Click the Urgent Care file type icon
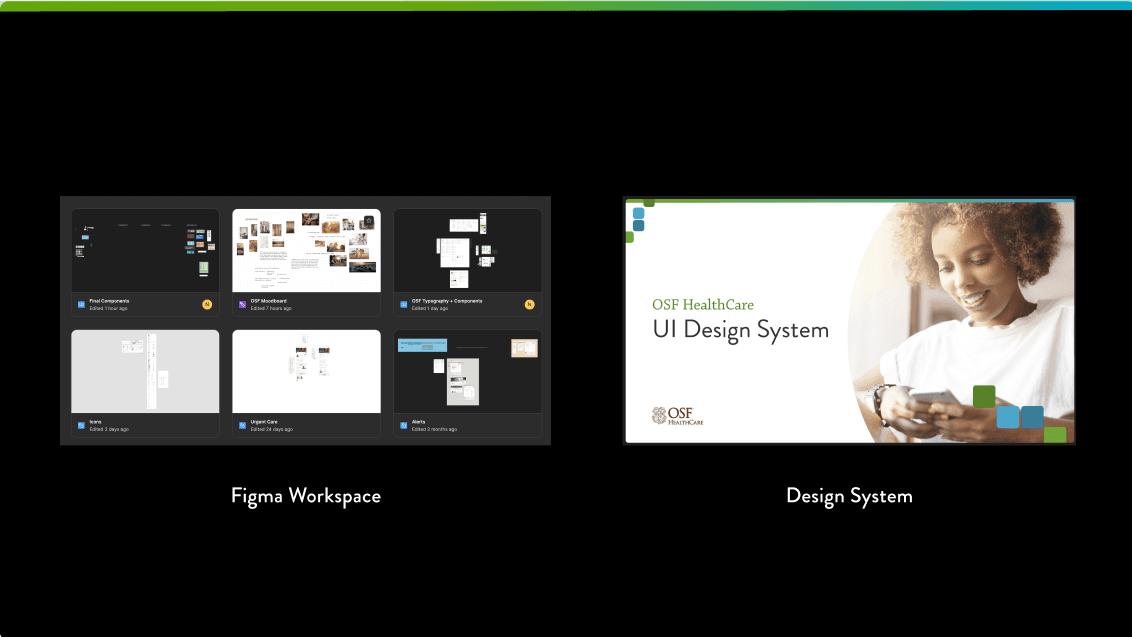1132x637 pixels. 243,425
